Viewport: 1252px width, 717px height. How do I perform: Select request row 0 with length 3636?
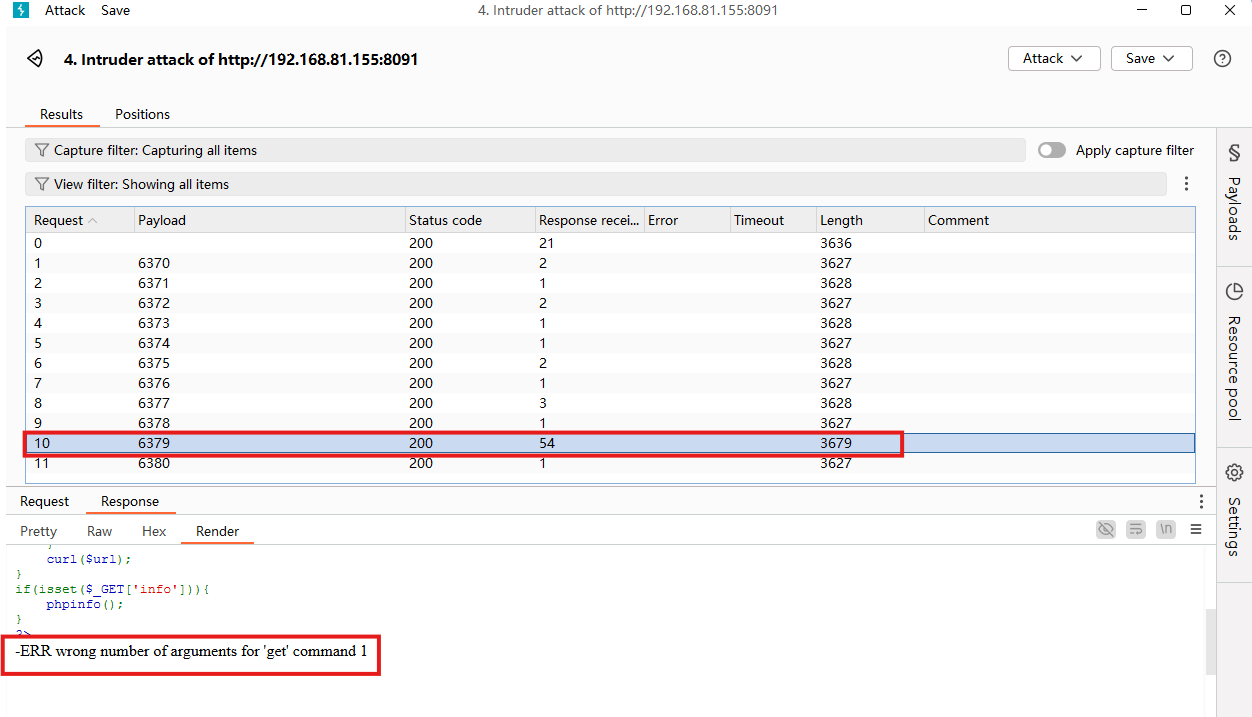(610, 243)
